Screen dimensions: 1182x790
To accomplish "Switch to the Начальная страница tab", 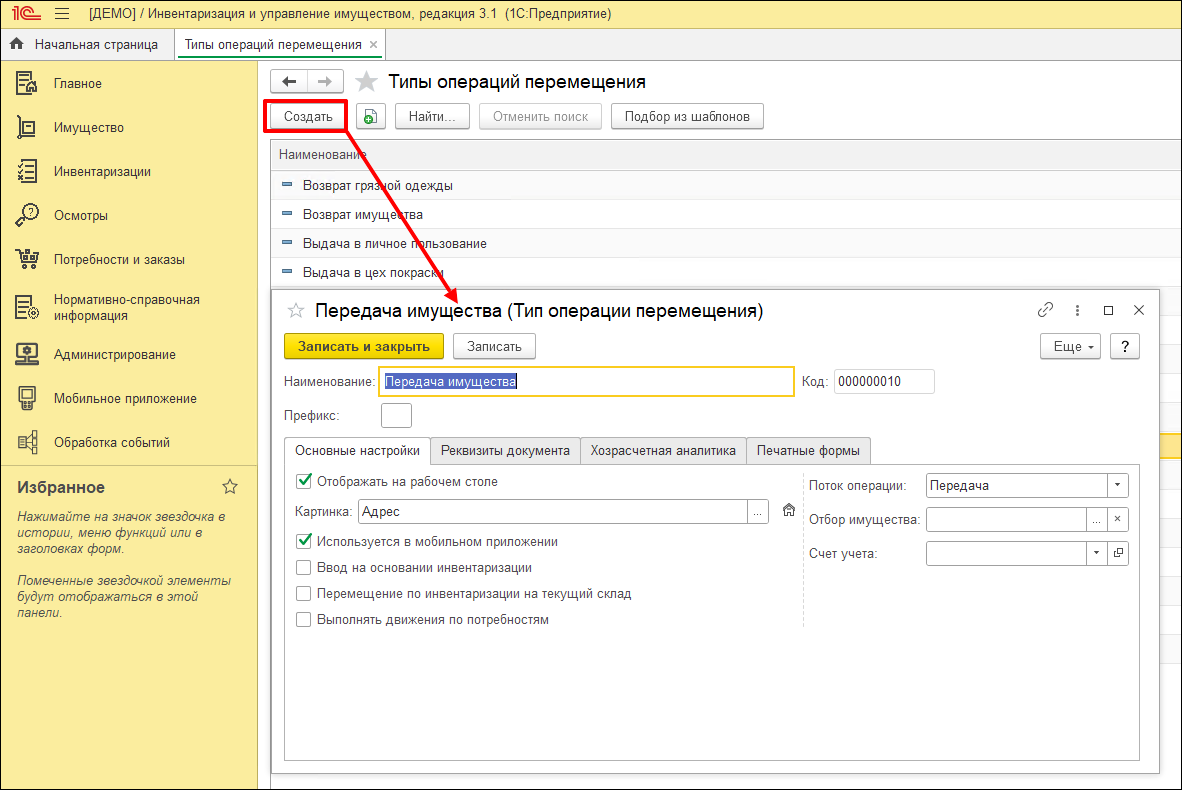I will 87,44.
